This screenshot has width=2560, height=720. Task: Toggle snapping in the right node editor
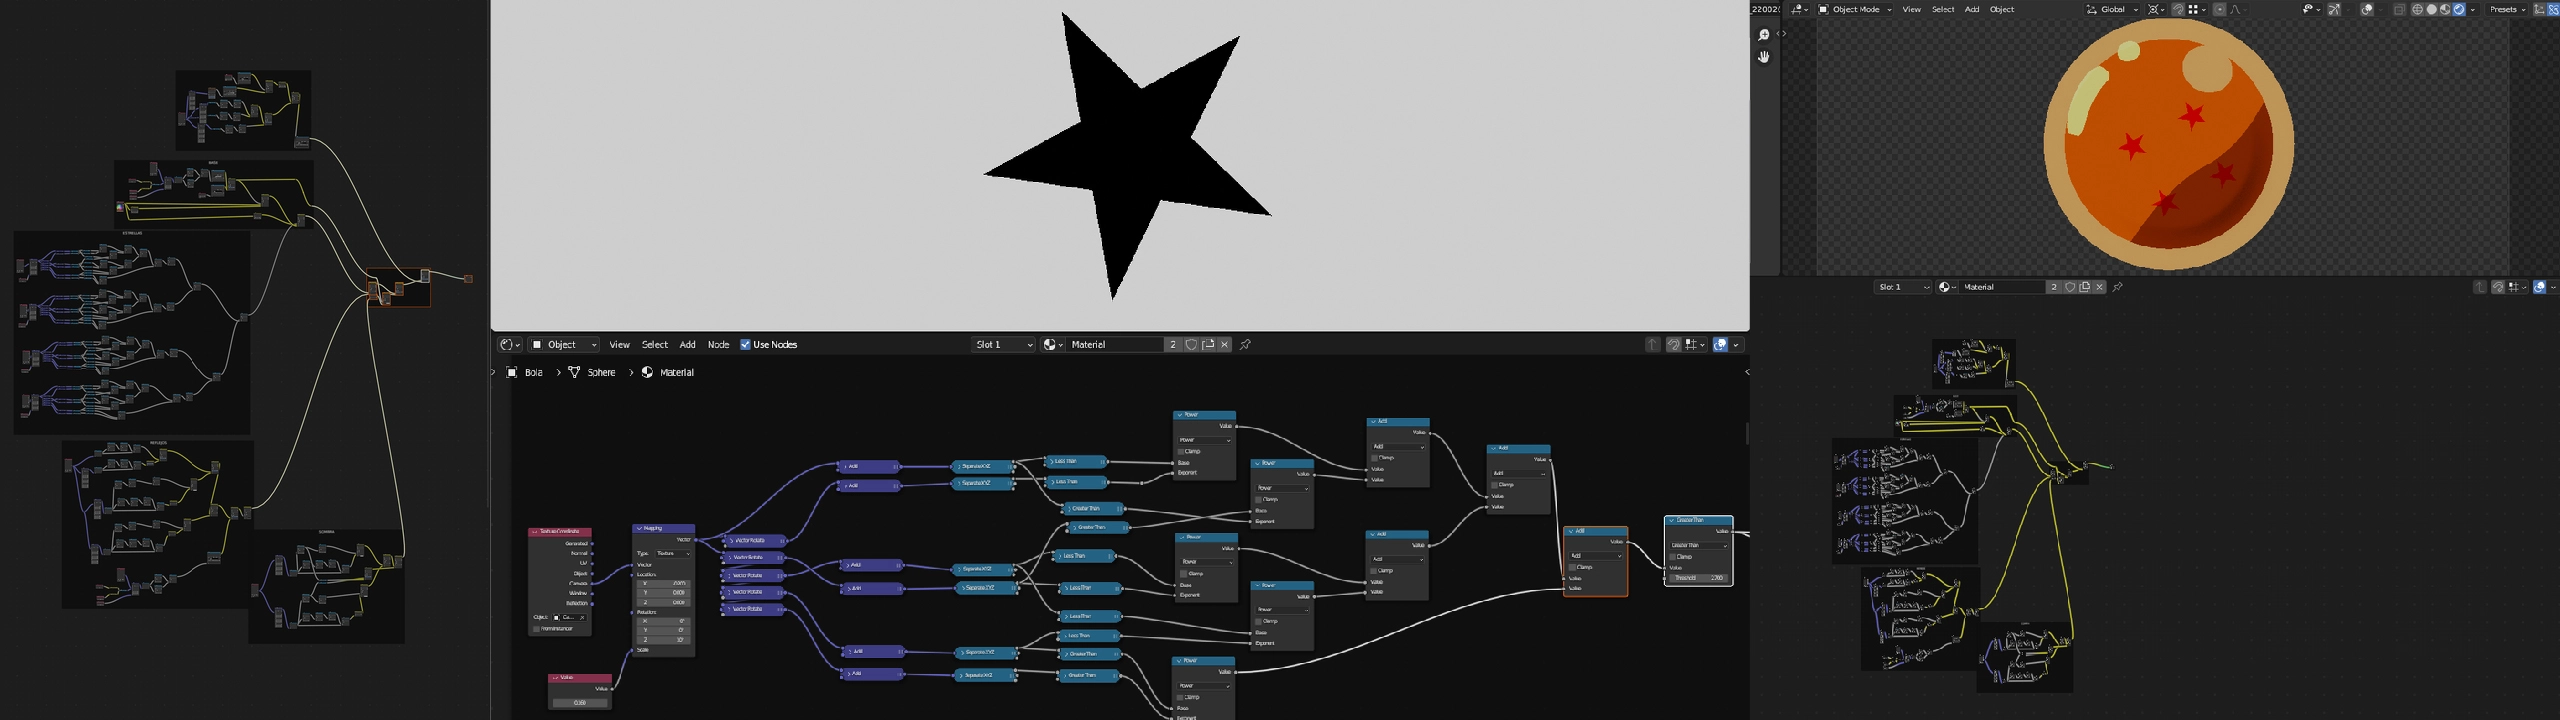[x=2498, y=288]
